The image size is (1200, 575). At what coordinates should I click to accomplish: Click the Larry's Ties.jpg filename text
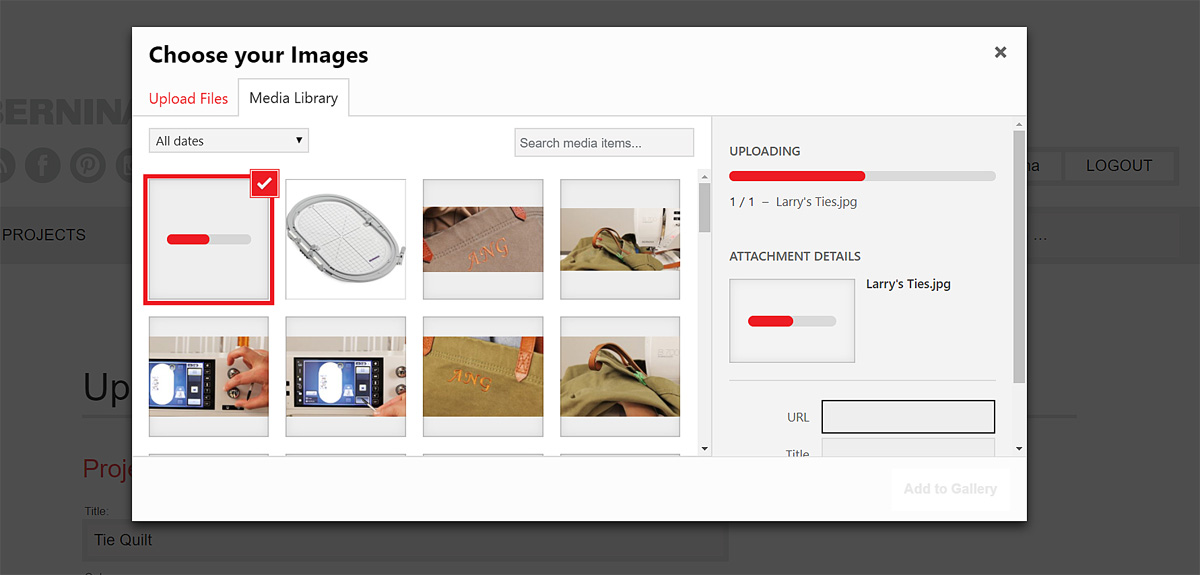coord(908,284)
